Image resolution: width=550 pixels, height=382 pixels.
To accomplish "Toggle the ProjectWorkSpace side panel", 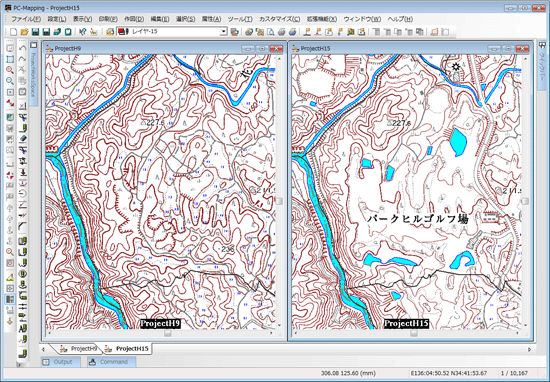I will coord(33,74).
